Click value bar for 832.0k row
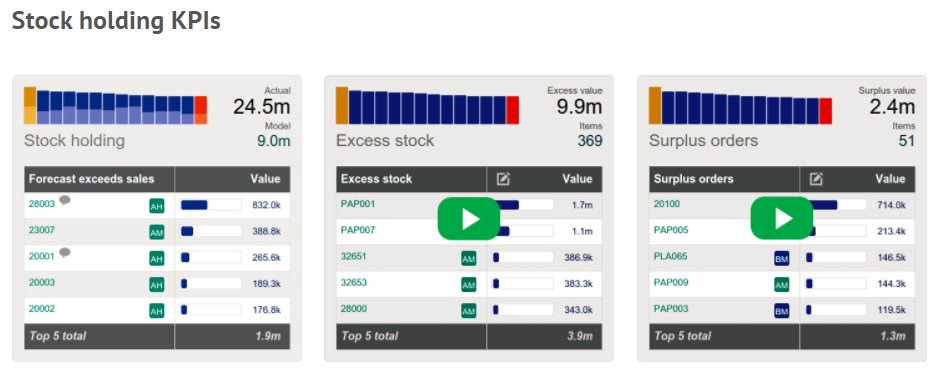Image resolution: width=939 pixels, height=377 pixels. (211, 205)
